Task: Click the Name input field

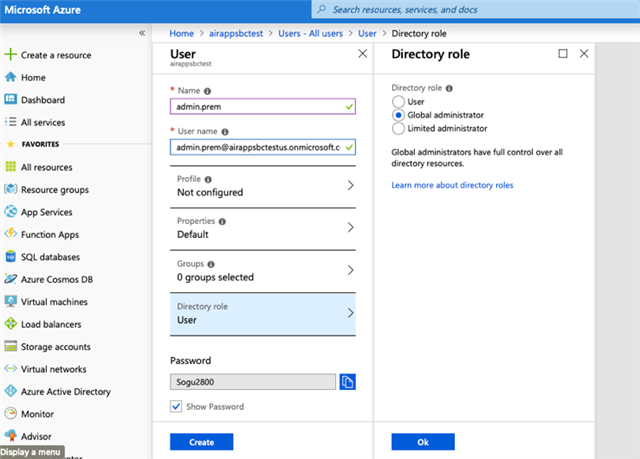Action: point(263,106)
